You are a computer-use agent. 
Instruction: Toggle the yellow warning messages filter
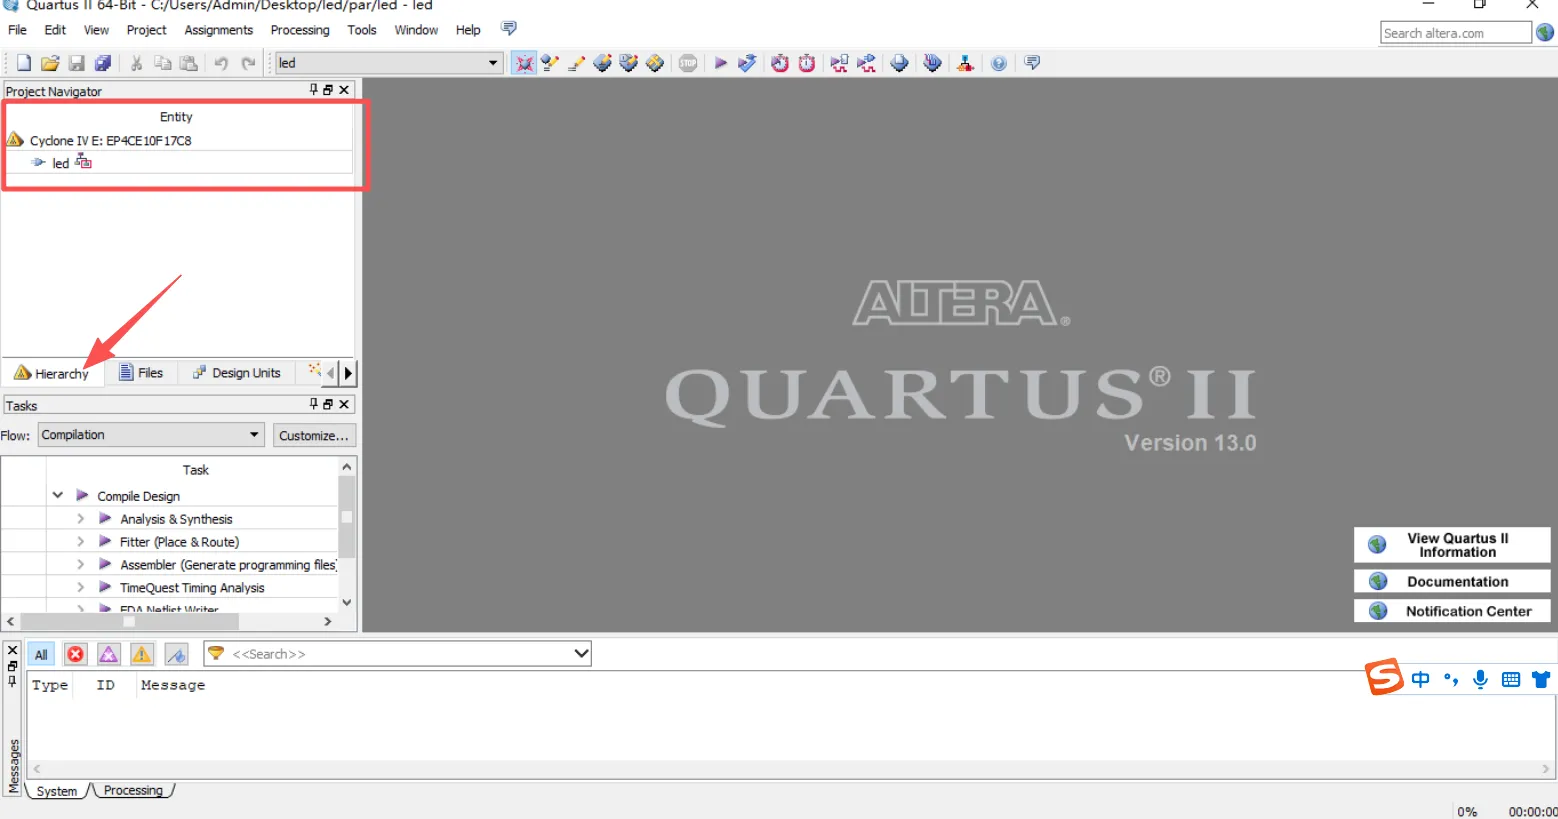coord(142,654)
